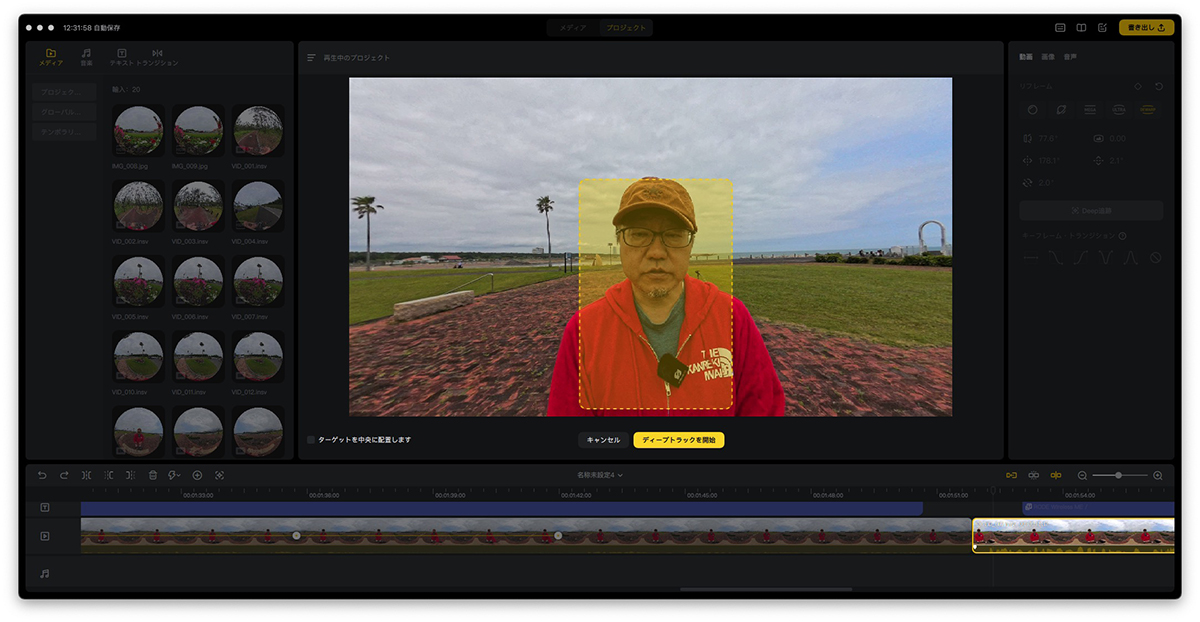Click the trim-left icon in timeline toolbar
The image size is (1200, 622).
(109, 475)
